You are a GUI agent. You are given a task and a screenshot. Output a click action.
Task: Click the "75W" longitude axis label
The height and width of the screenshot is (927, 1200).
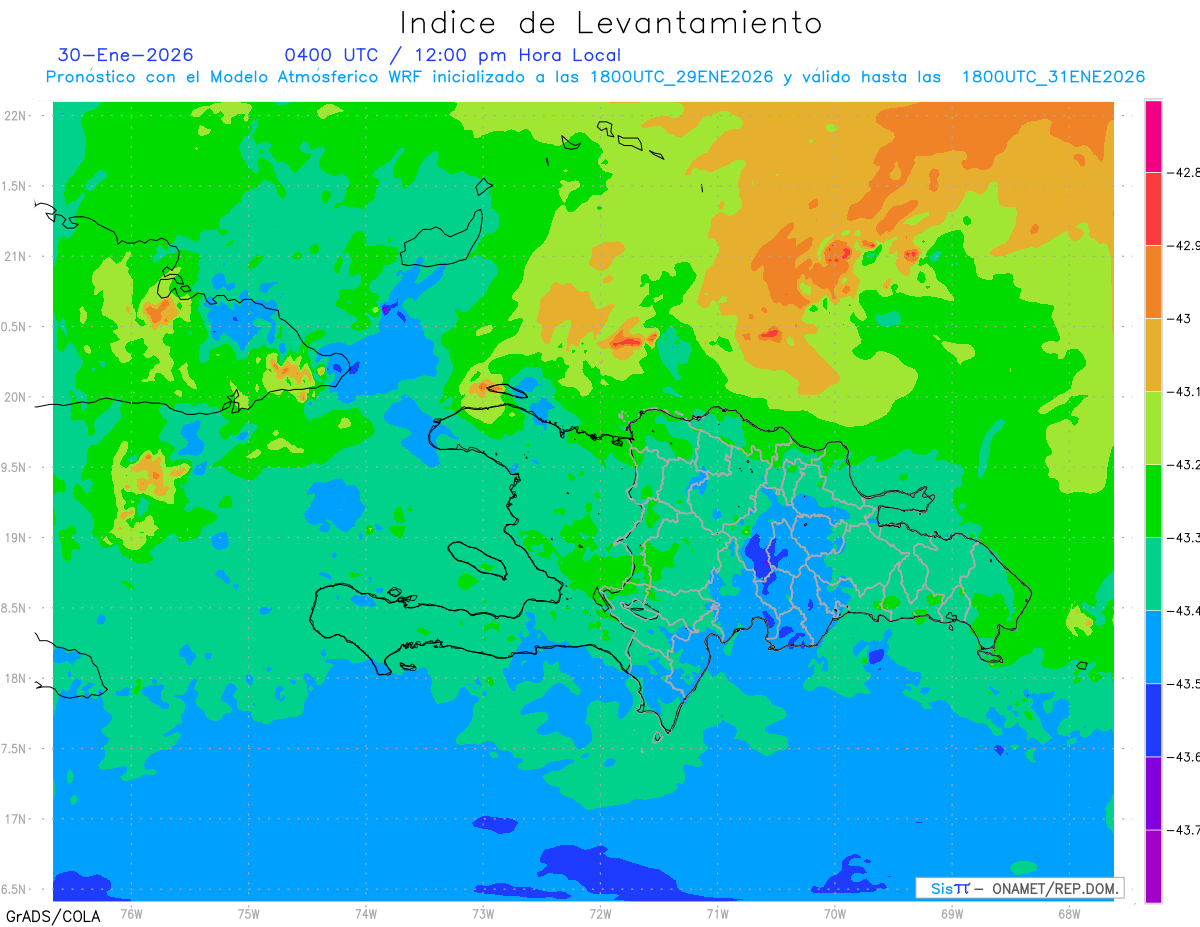(248, 914)
